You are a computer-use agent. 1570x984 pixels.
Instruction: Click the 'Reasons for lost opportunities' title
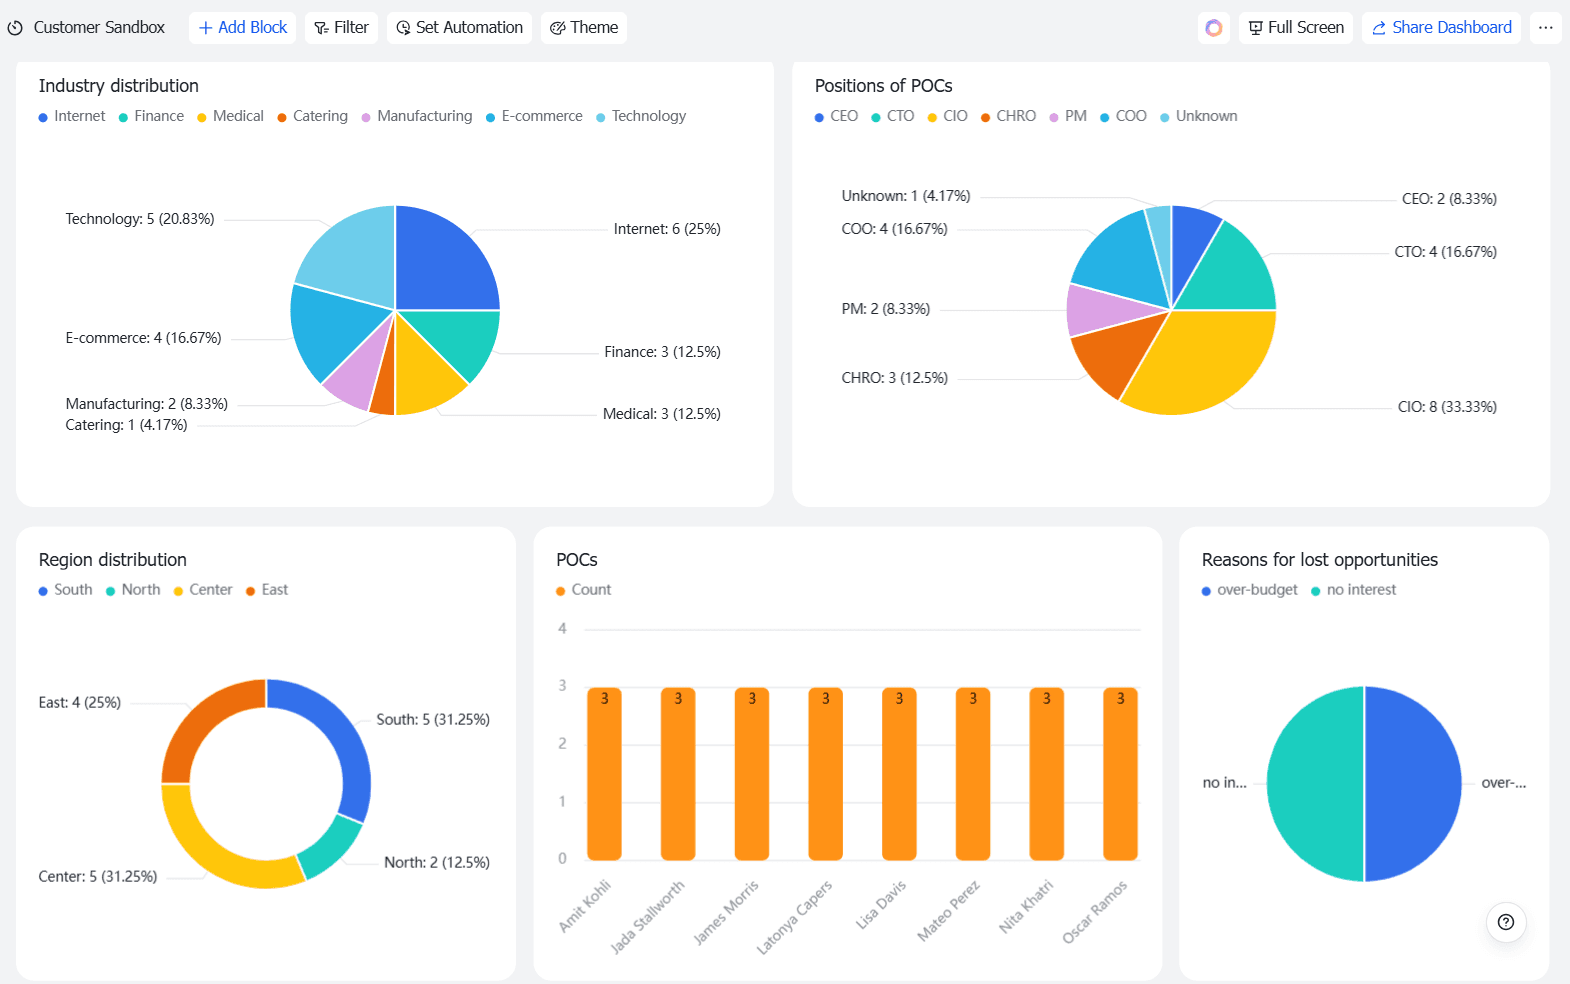[x=1320, y=560]
